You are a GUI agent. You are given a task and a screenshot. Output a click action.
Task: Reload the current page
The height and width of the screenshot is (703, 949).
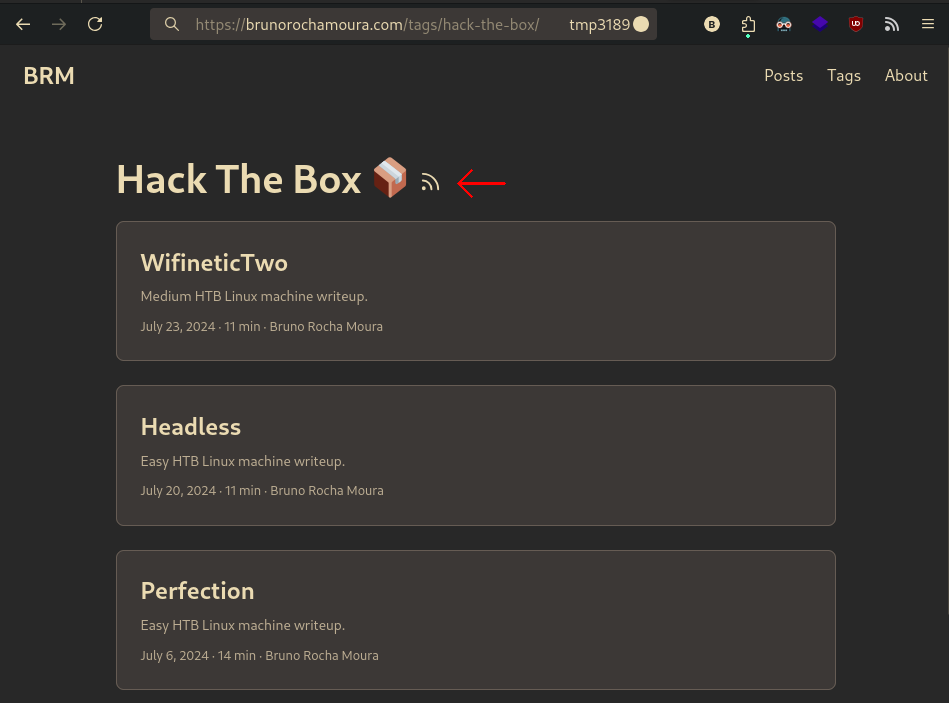95,24
